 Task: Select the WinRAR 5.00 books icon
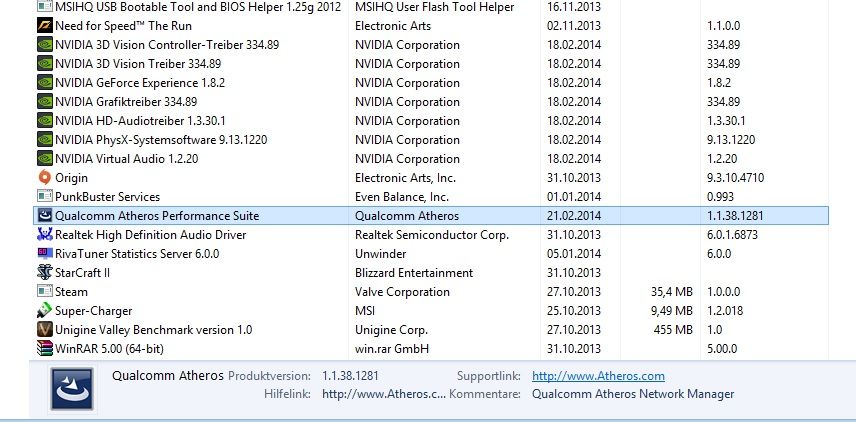[x=45, y=348]
